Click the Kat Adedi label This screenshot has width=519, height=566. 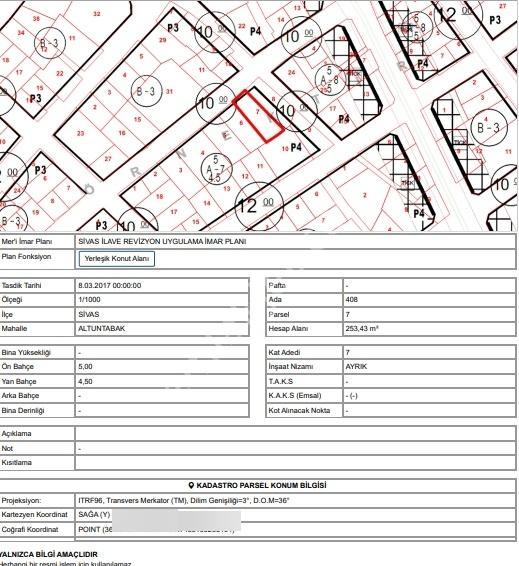click(x=284, y=352)
